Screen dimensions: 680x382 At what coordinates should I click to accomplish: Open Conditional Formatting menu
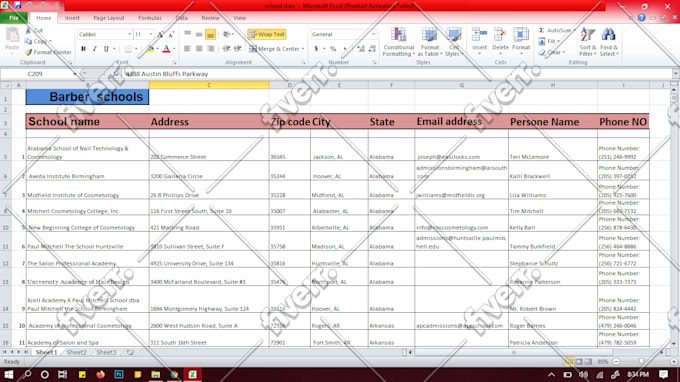[x=399, y=42]
